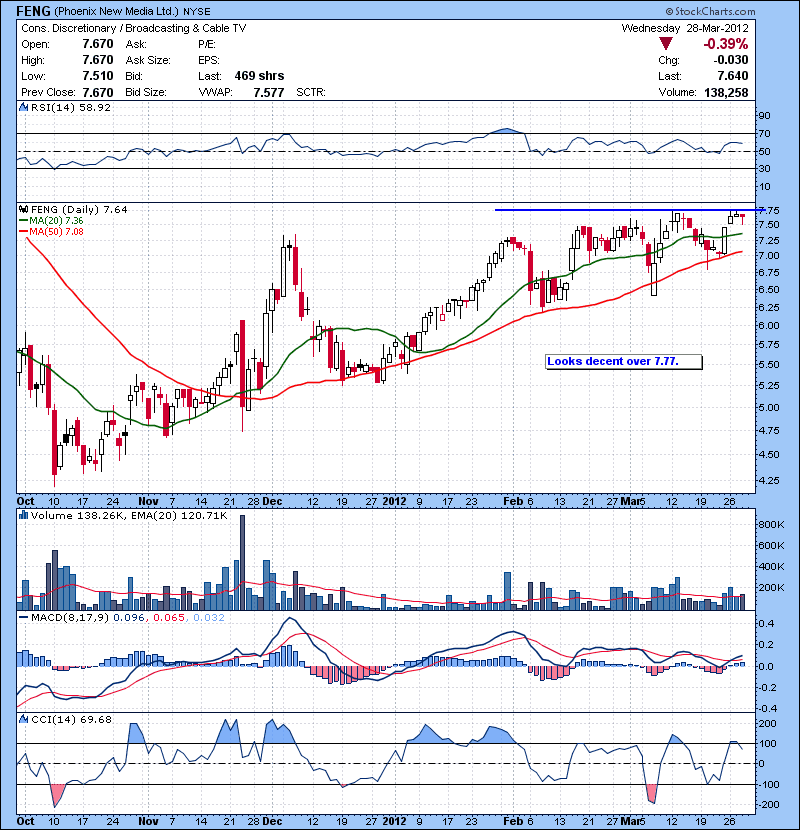The image size is (800, 830).
Task: Click the 'Looks decent over 7.77.' annotation
Action: tap(623, 362)
